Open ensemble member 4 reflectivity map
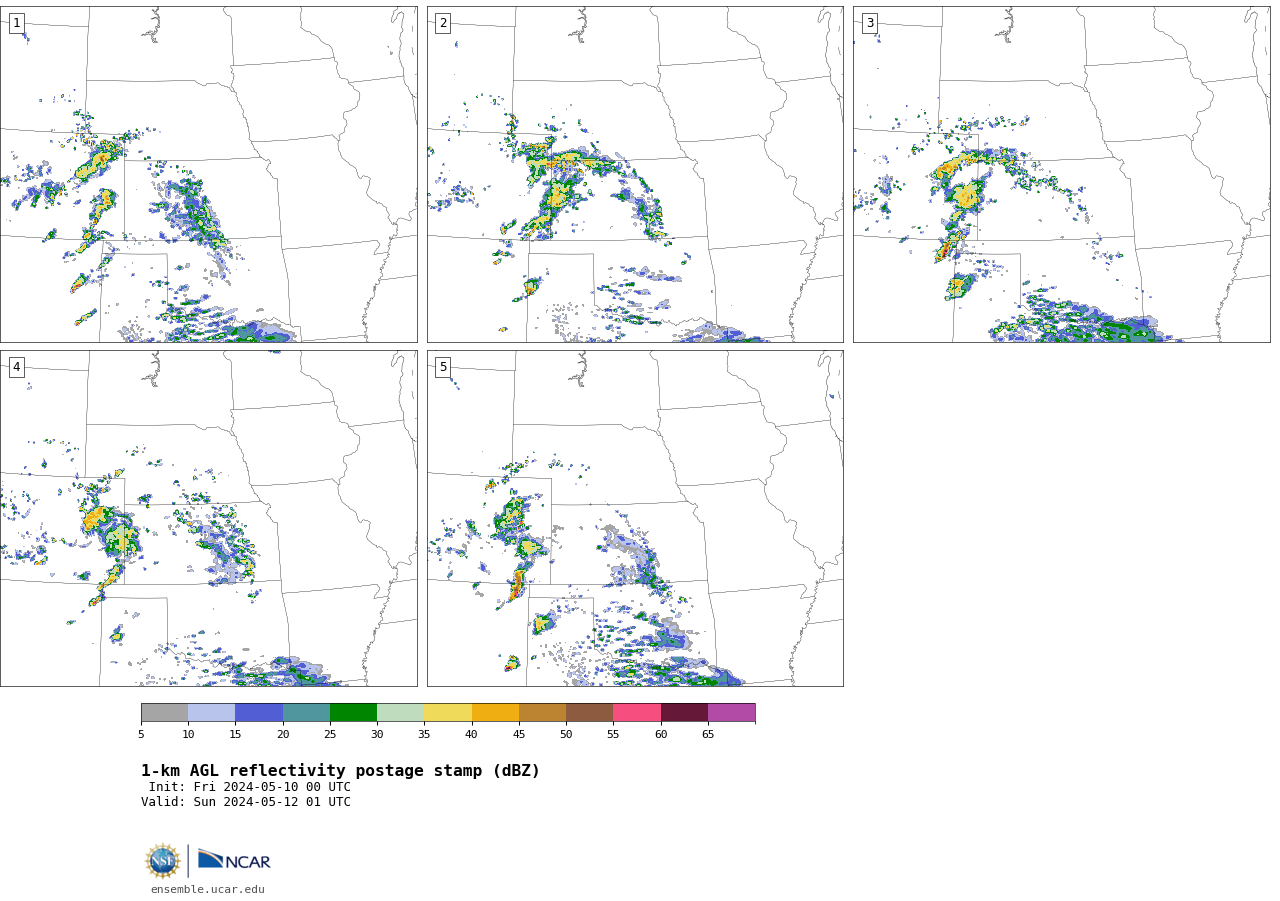Screen dimensions: 1280x901 point(209,518)
